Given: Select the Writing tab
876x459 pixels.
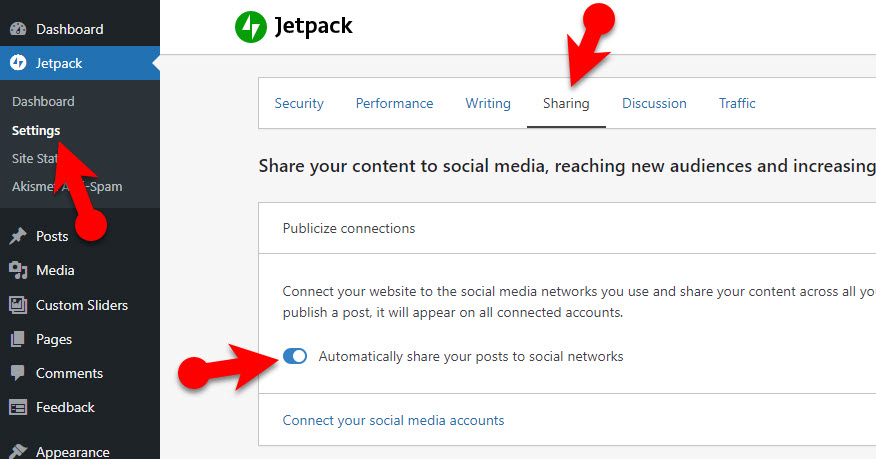Looking at the screenshot, I should point(488,103).
